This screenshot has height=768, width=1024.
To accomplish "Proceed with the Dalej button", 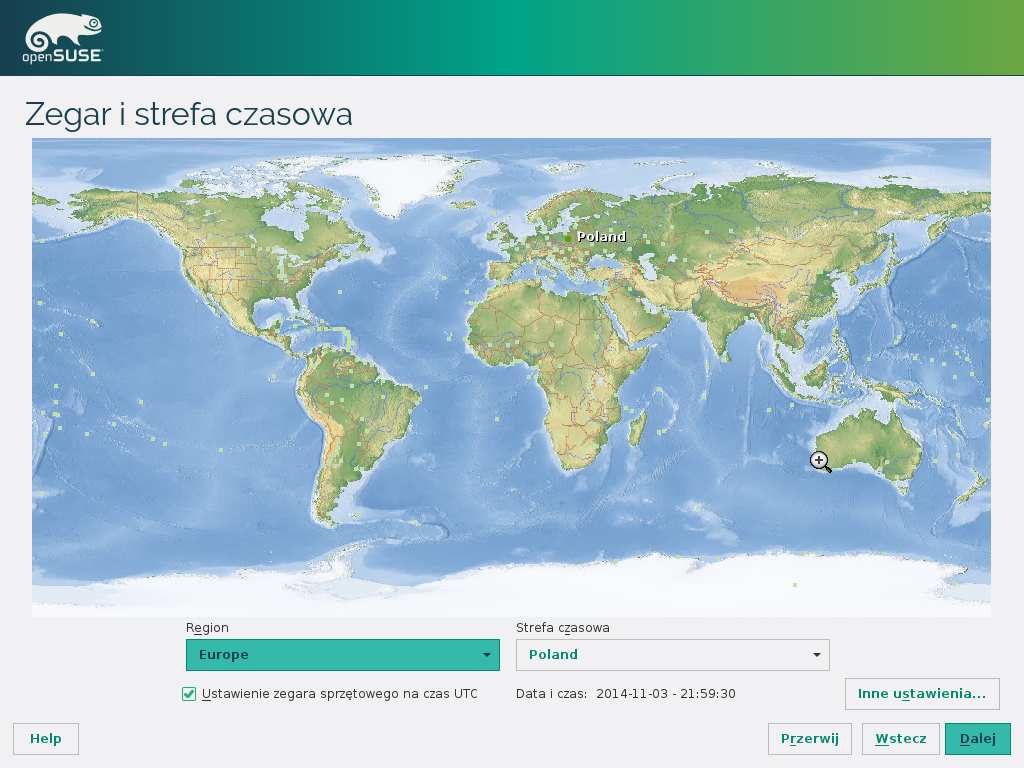I will point(977,739).
